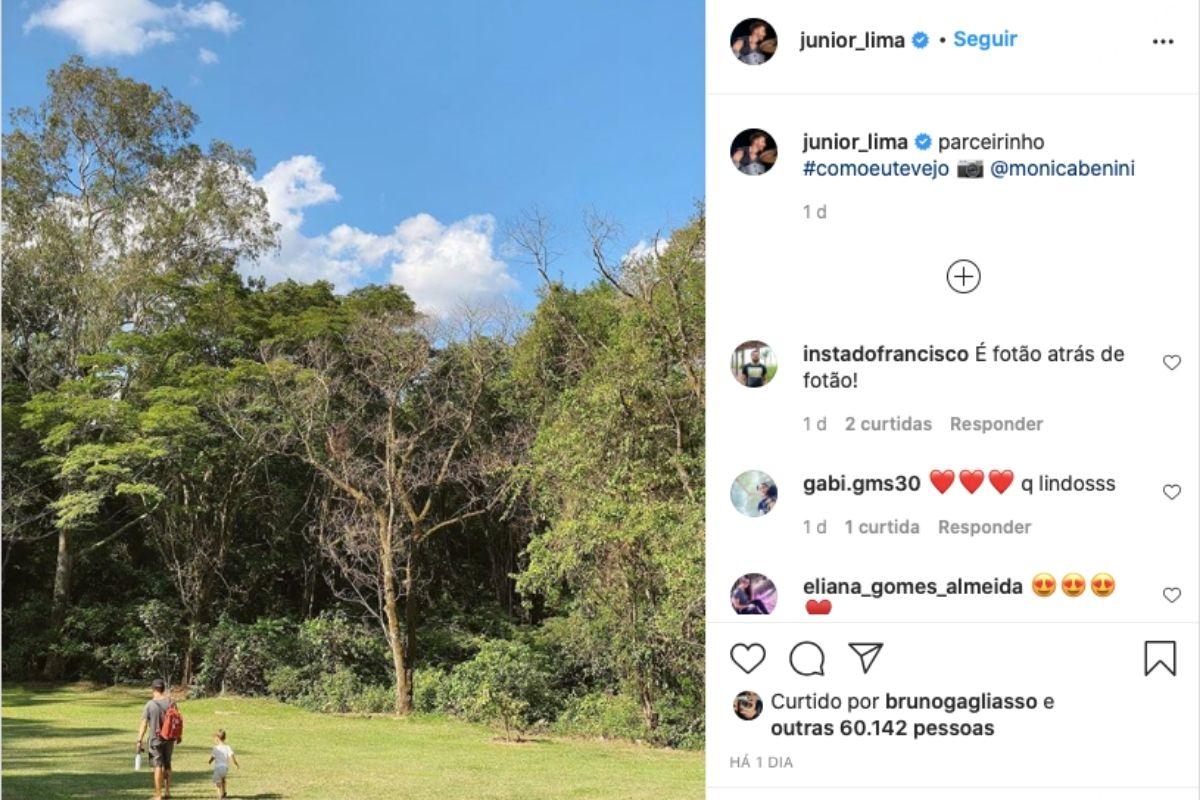The image size is (1200, 800).
Task: Reply to instadofrancisco's comment via Responder
Action: pos(996,424)
